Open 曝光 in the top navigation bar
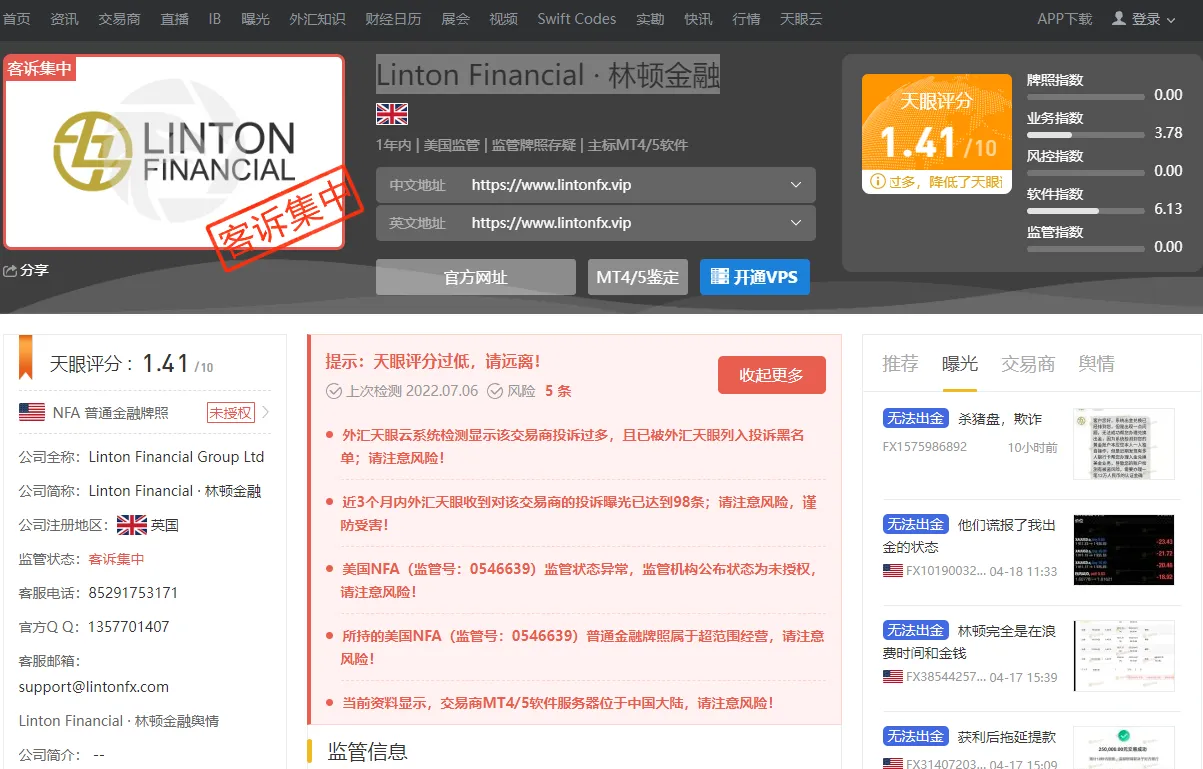 pos(255,19)
